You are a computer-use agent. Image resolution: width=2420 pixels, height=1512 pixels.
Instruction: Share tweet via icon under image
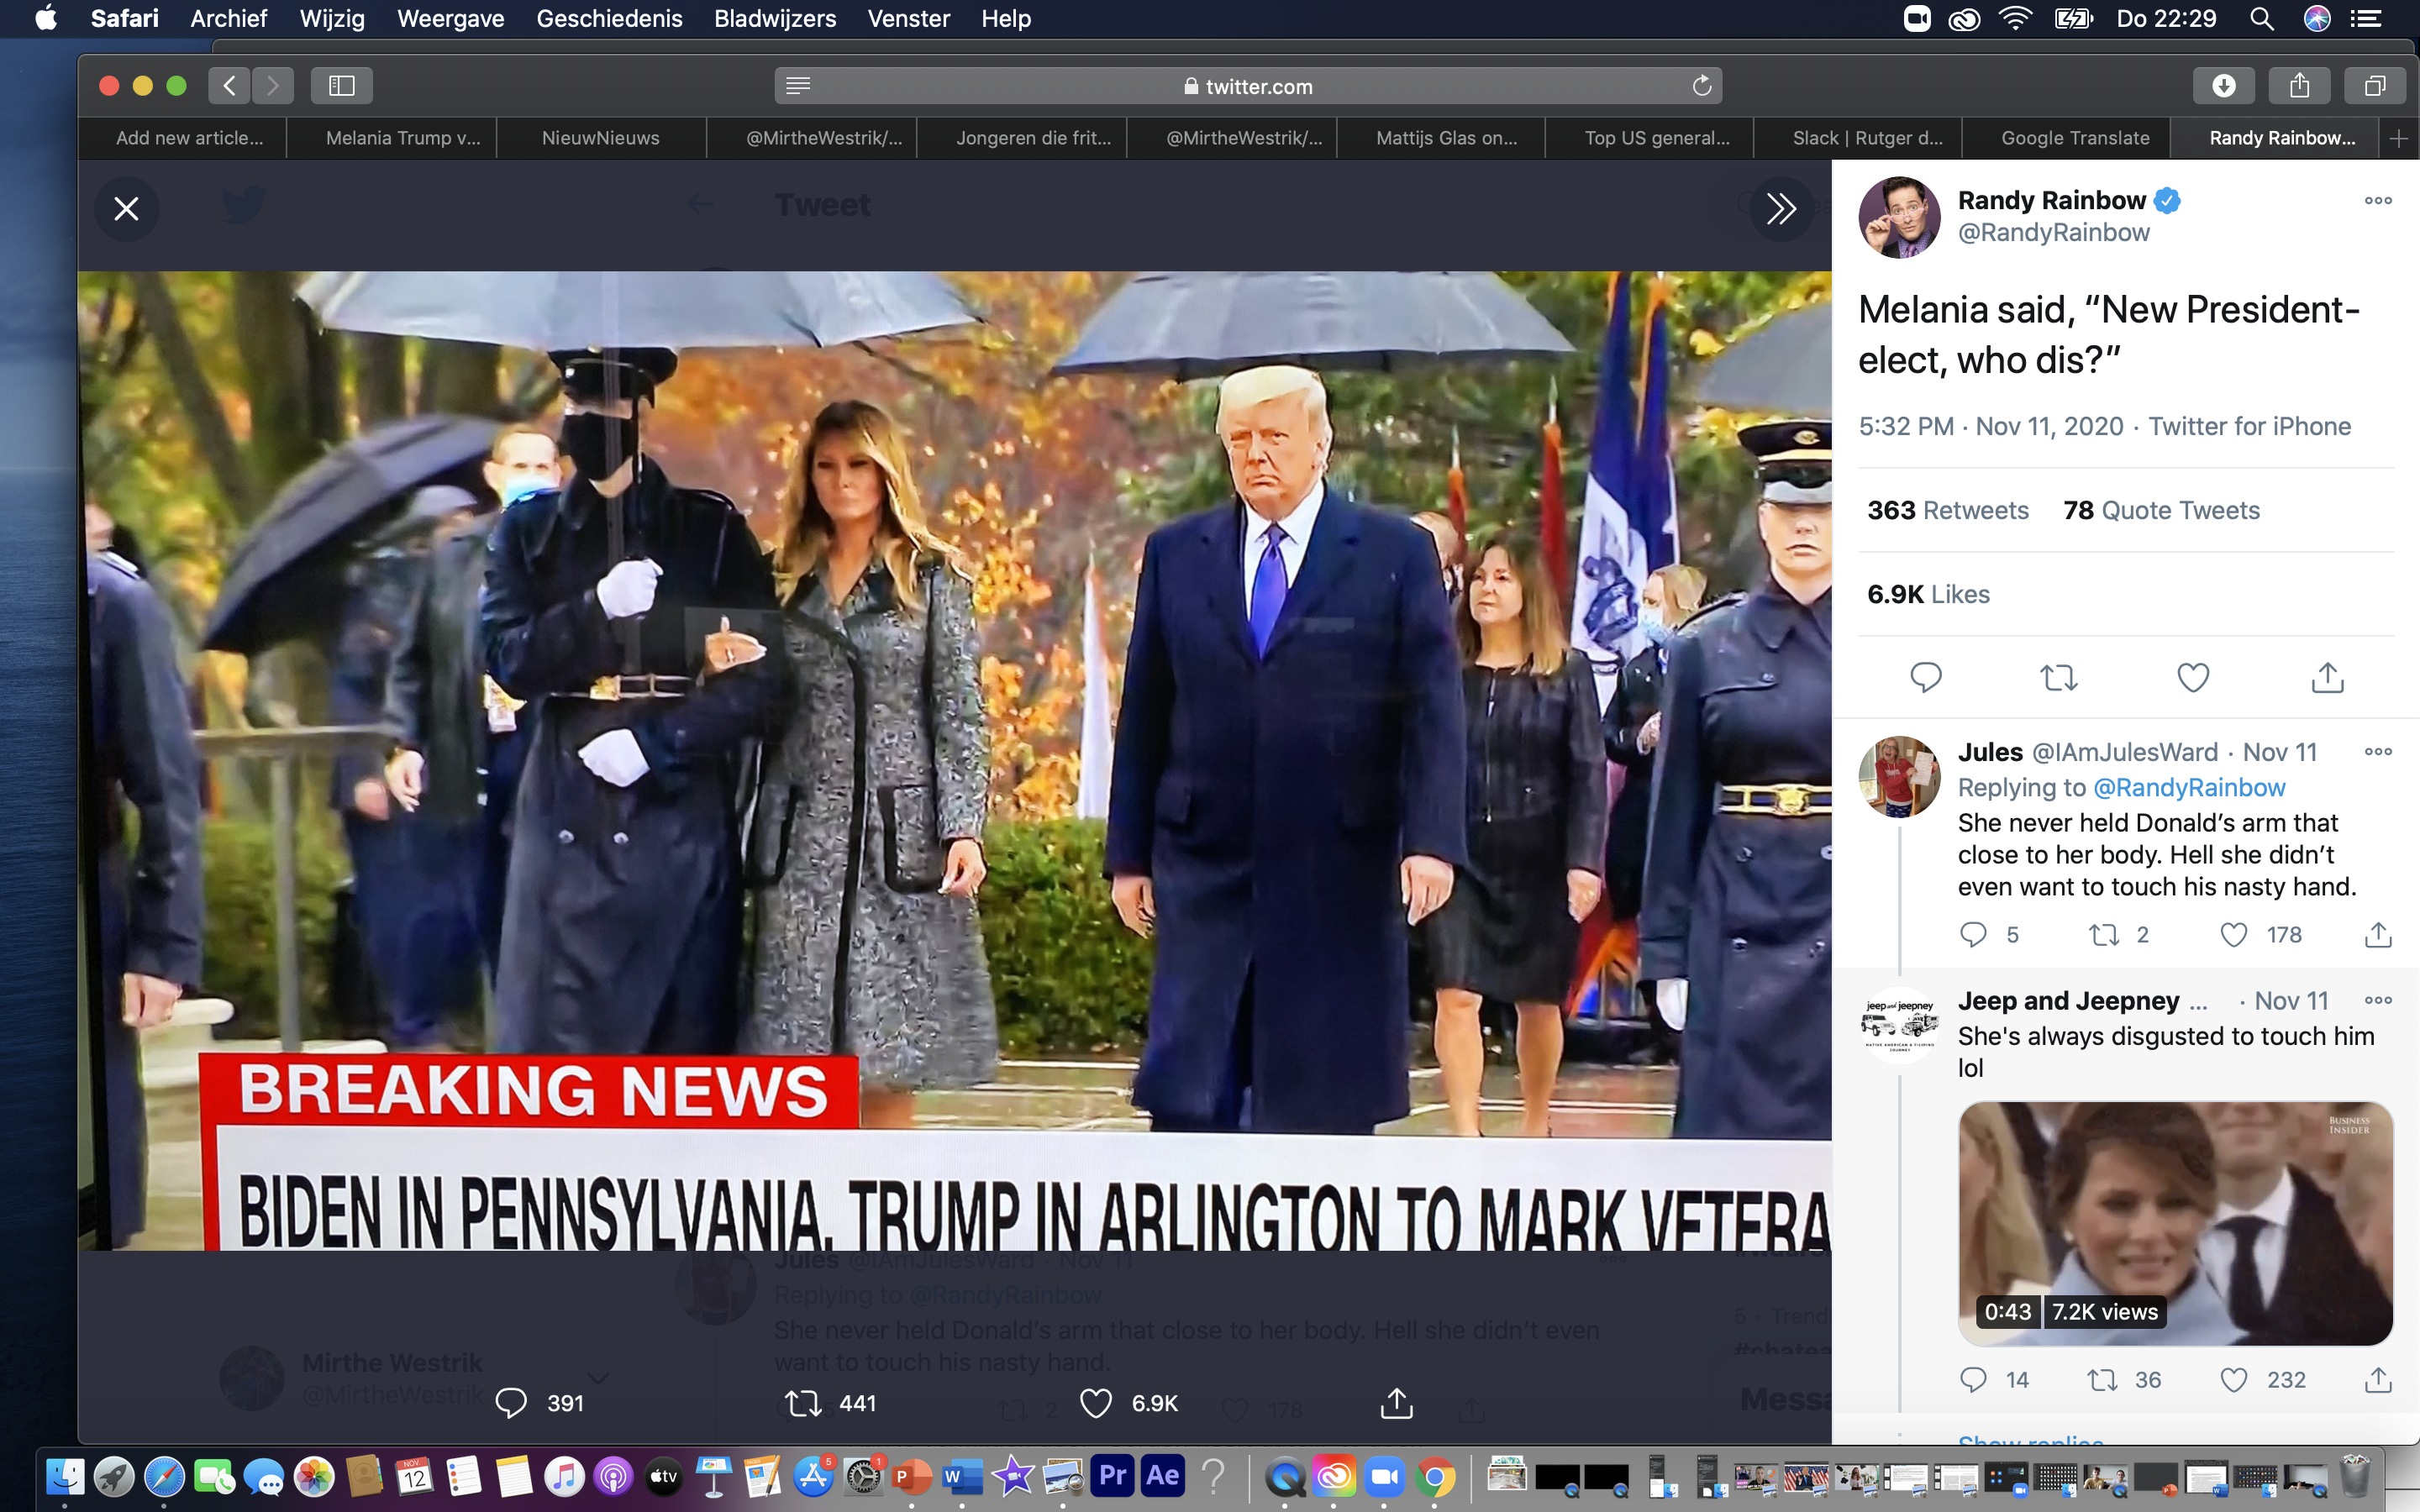pyautogui.click(x=1396, y=1403)
